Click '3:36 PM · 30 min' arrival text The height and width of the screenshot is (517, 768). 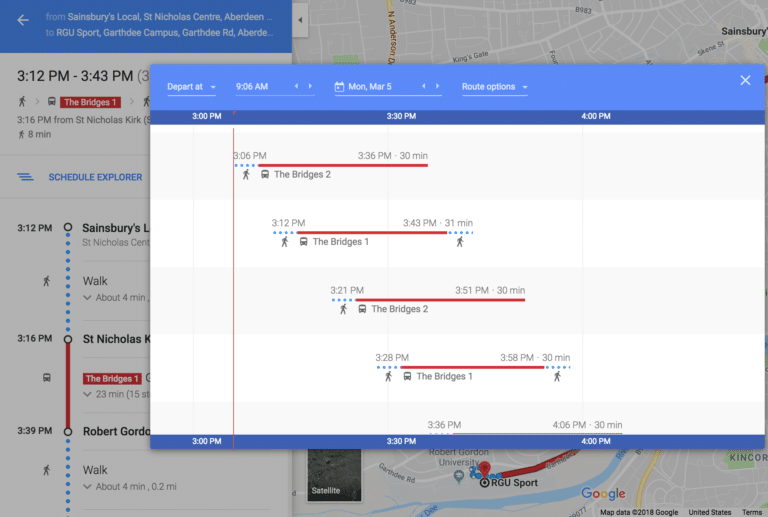coord(392,156)
